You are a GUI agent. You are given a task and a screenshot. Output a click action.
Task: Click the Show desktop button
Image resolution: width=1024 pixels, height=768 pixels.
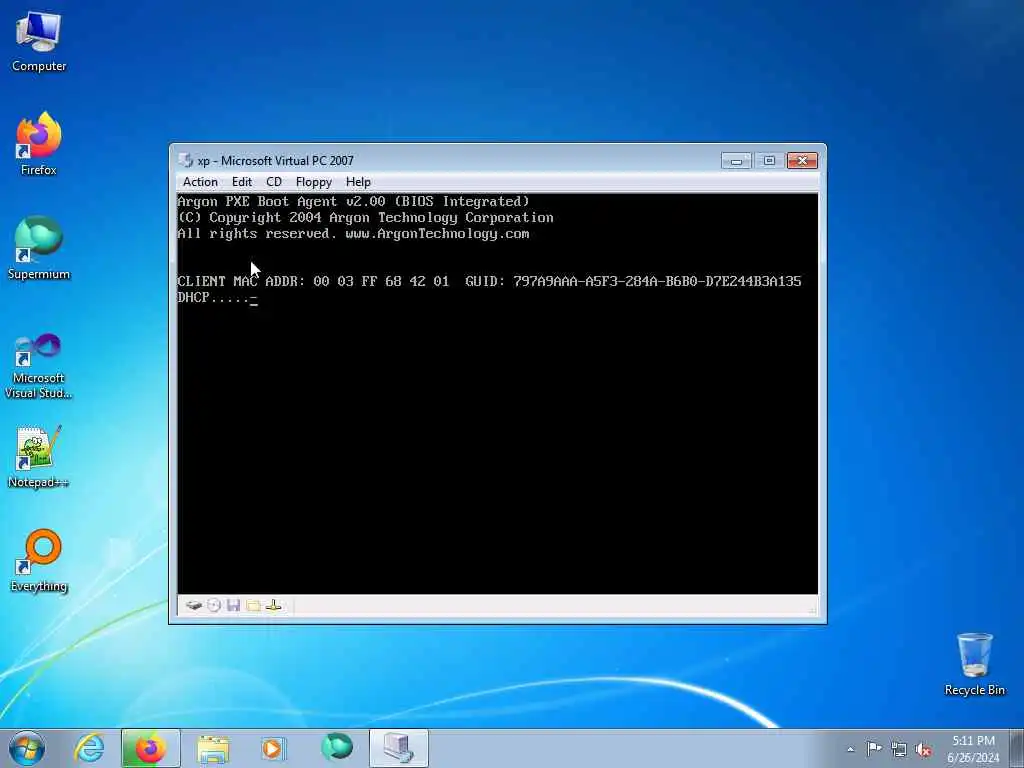point(1018,749)
